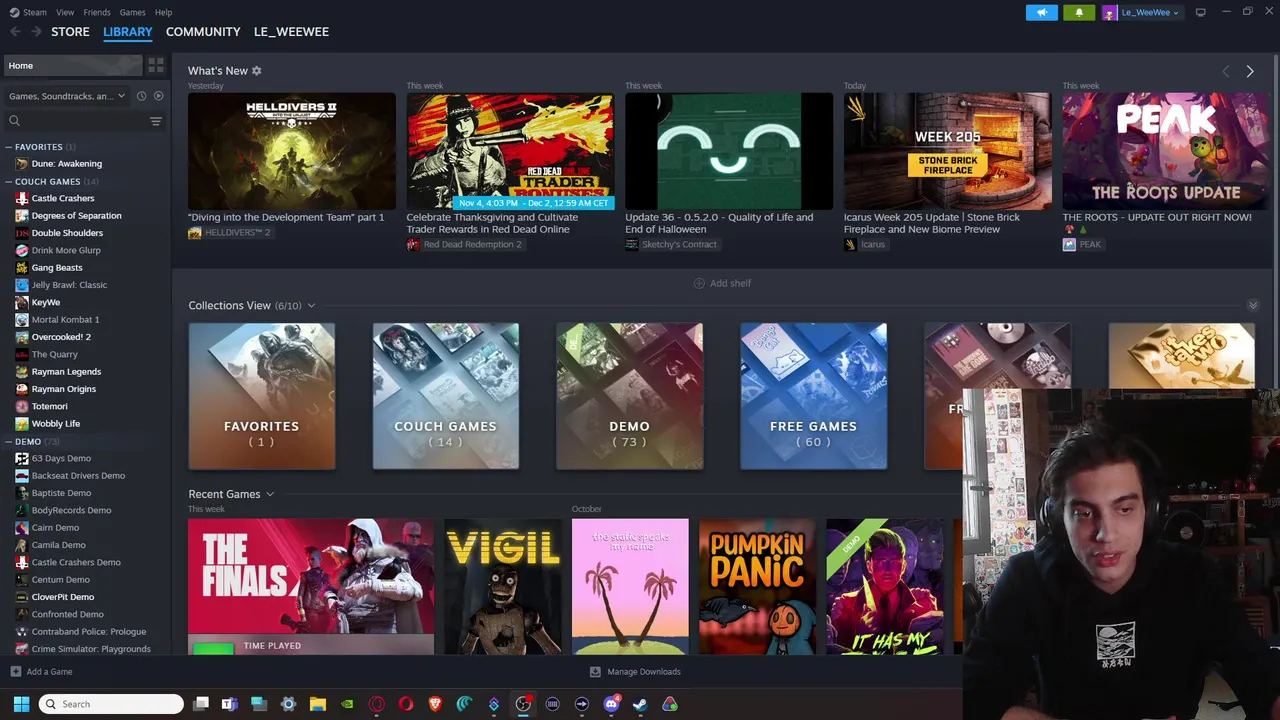Select the LIBRARY tab
The height and width of the screenshot is (720, 1280).
(128, 32)
